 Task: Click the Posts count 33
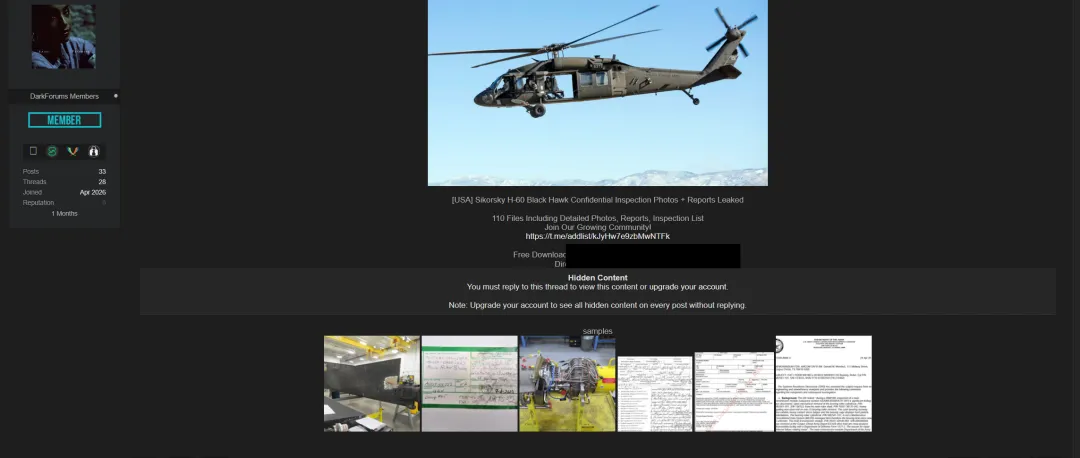click(x=102, y=171)
